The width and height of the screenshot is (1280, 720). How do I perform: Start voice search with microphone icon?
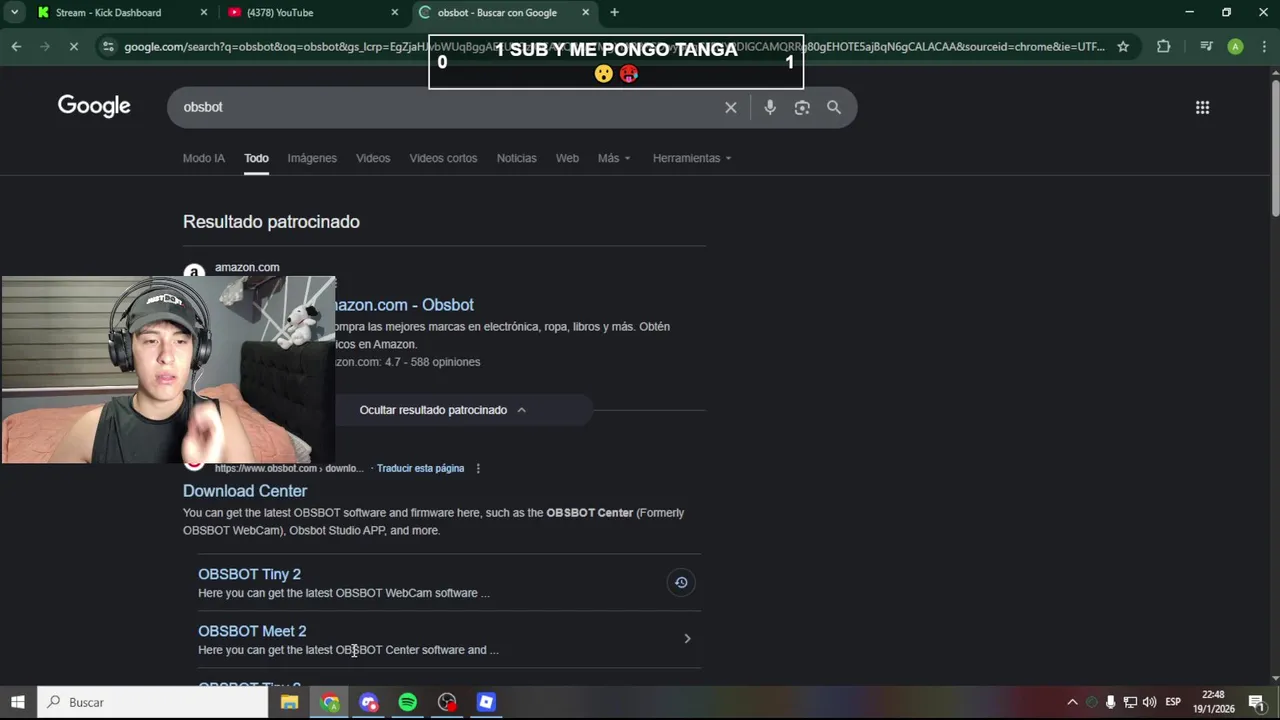tap(770, 107)
